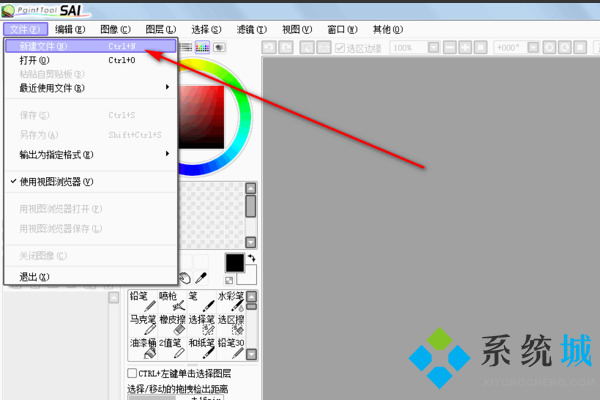This screenshot has height=400, width=600.
Task: Enable CTRL+左键单击选择图层 checkbox
Action: click(x=132, y=373)
